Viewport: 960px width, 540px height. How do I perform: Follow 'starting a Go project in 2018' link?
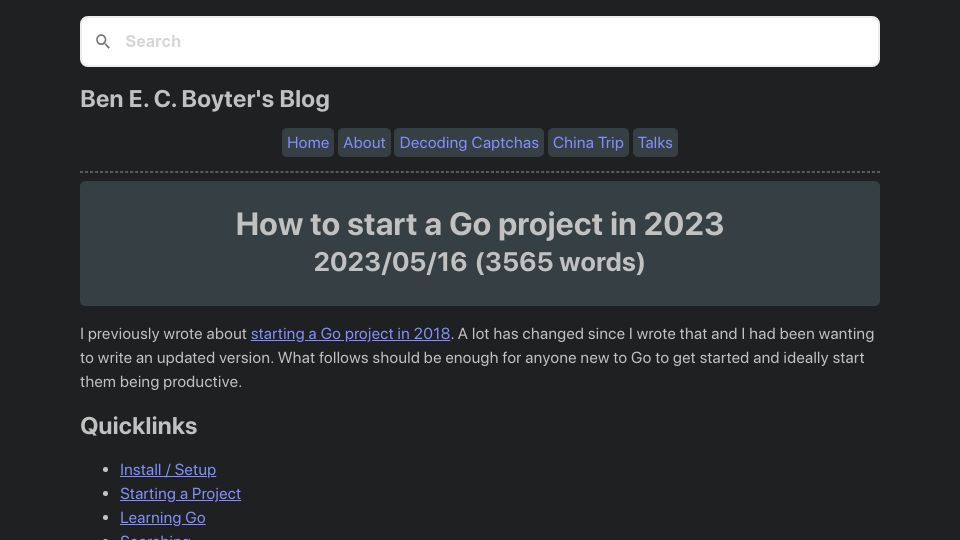[350, 334]
